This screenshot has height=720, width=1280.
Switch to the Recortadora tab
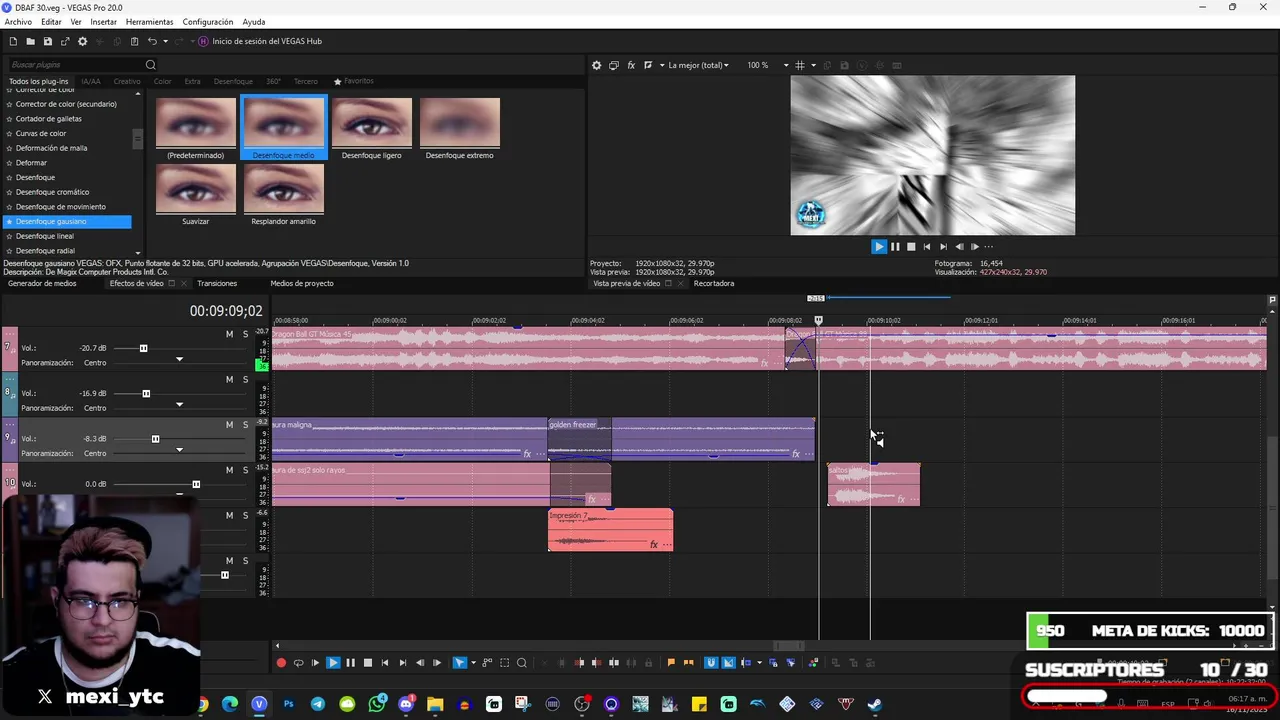point(714,283)
